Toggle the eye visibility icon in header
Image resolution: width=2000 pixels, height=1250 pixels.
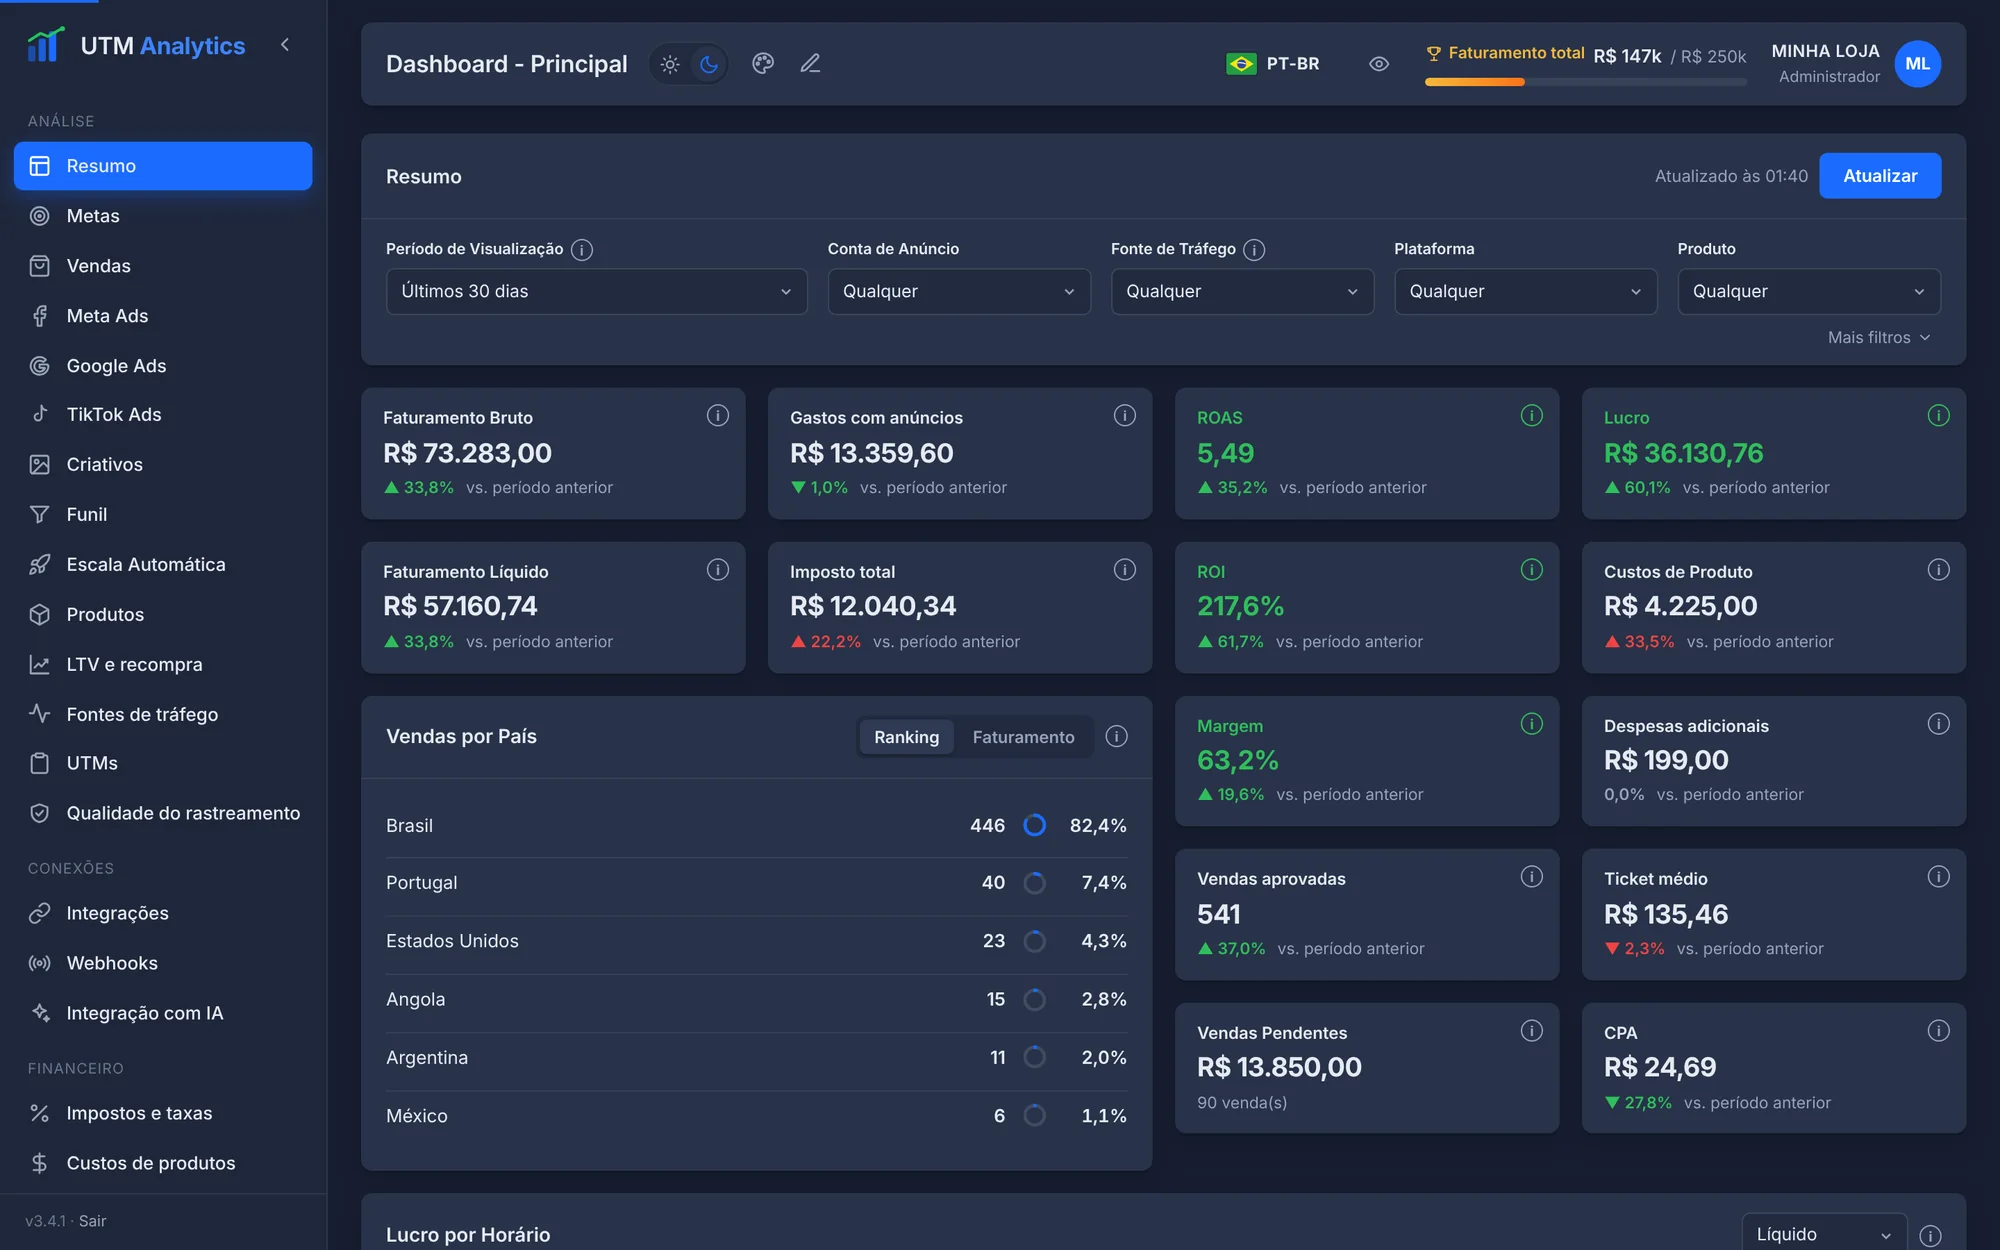tap(1379, 64)
